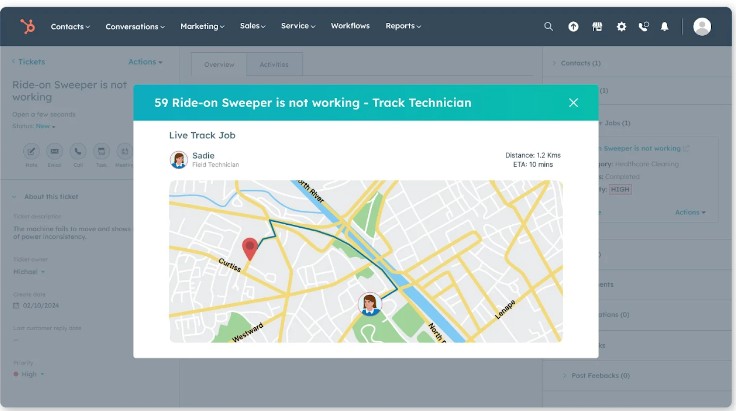Image resolution: width=736 pixels, height=411 pixels.
Task: Open the Service dropdown menu
Action: [x=299, y=27]
